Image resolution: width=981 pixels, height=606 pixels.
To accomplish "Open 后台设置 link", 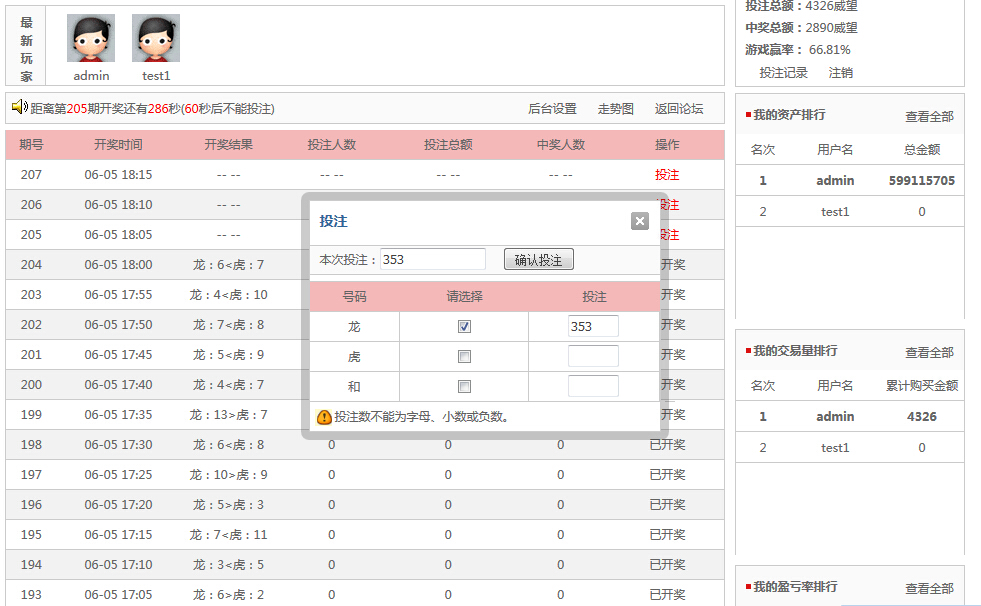I will click(552, 109).
